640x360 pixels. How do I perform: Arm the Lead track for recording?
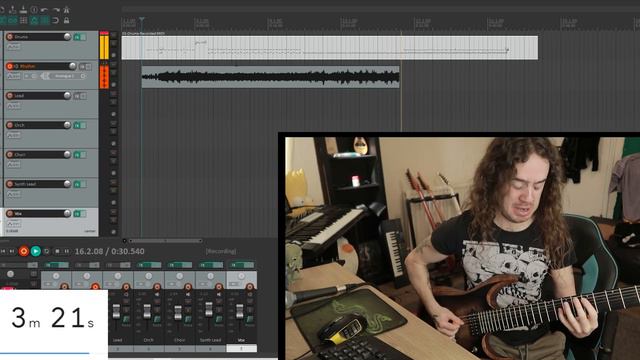10,96
